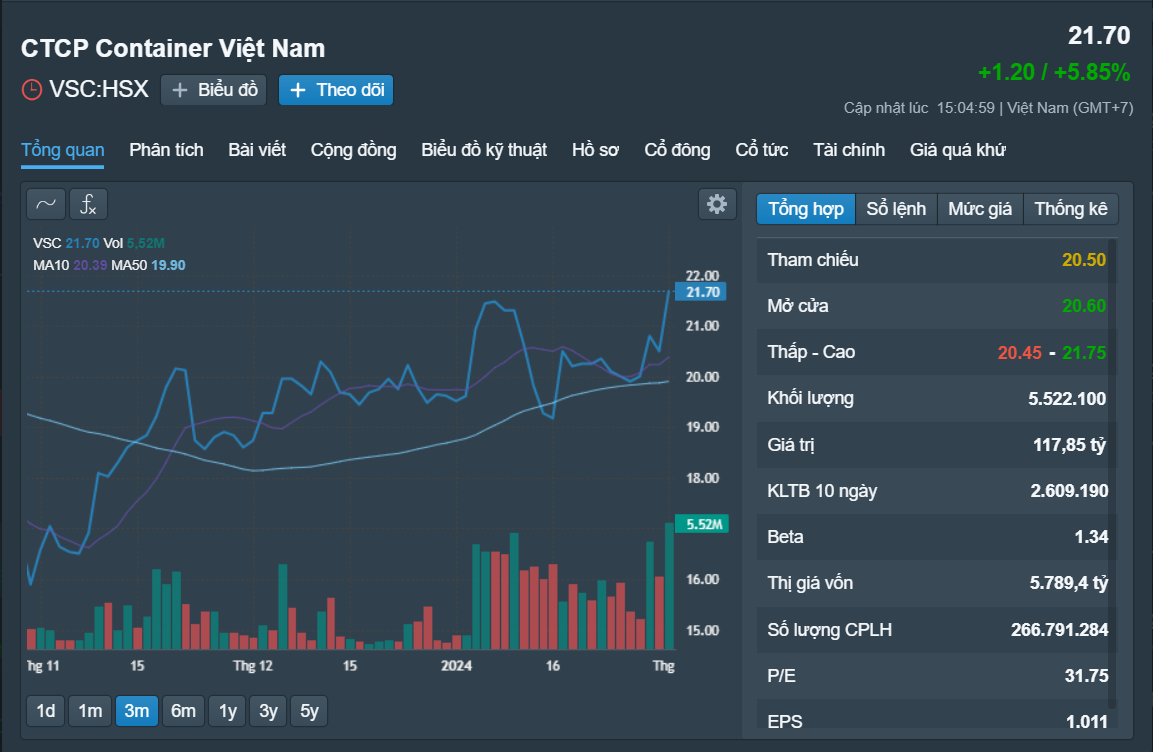This screenshot has height=752, width=1153.
Task: Open the Tài chính tab
Action: (849, 150)
